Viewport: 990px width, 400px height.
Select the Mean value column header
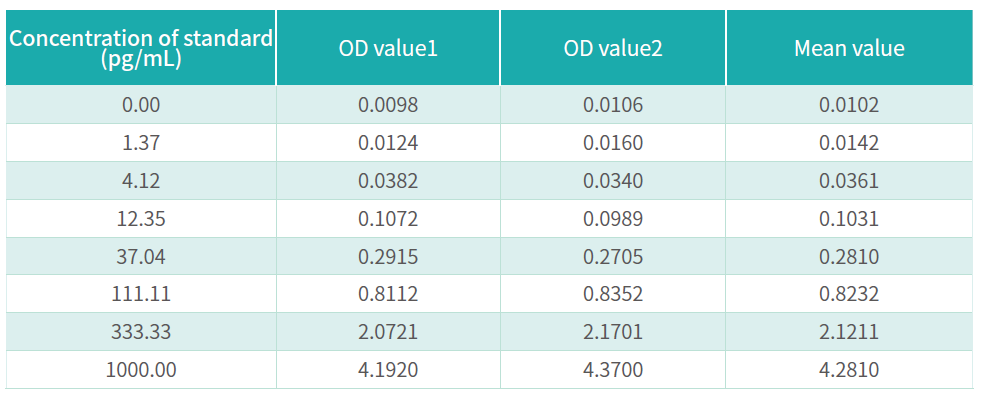(849, 48)
